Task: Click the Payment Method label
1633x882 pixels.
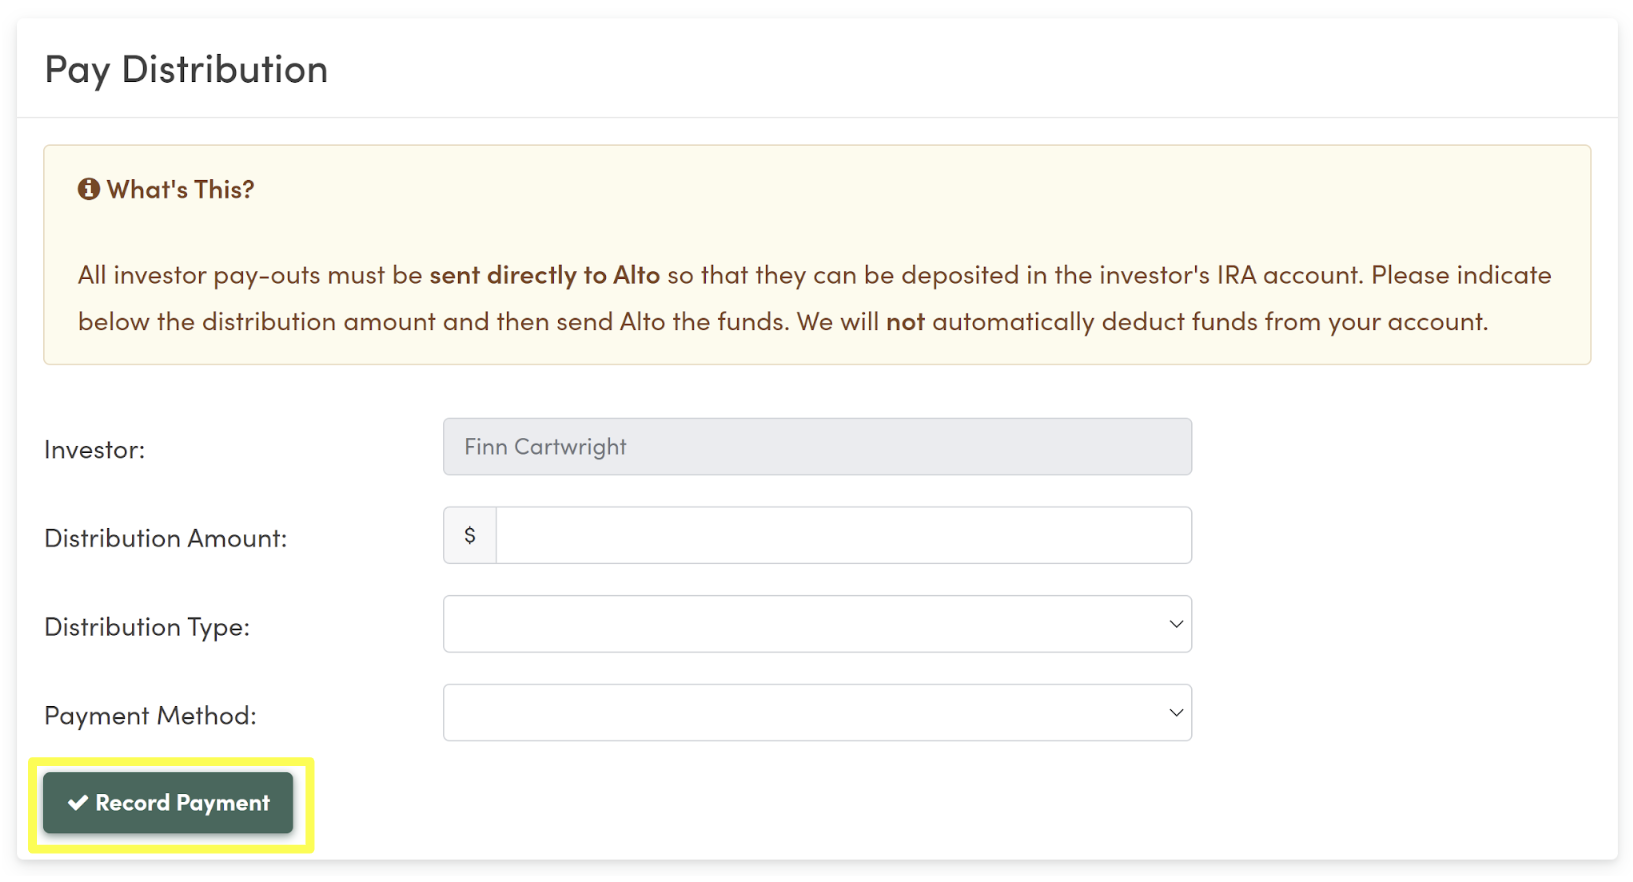Action: click(150, 716)
